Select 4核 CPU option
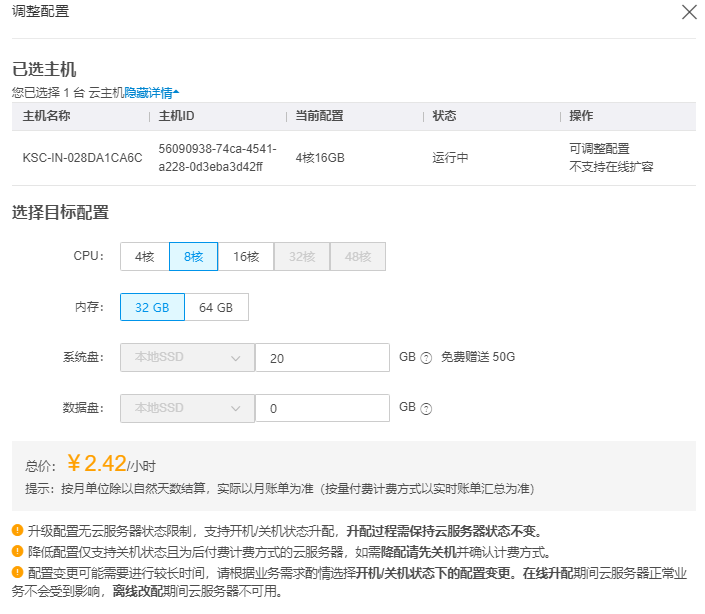This screenshot has width=705, height=614. point(145,257)
